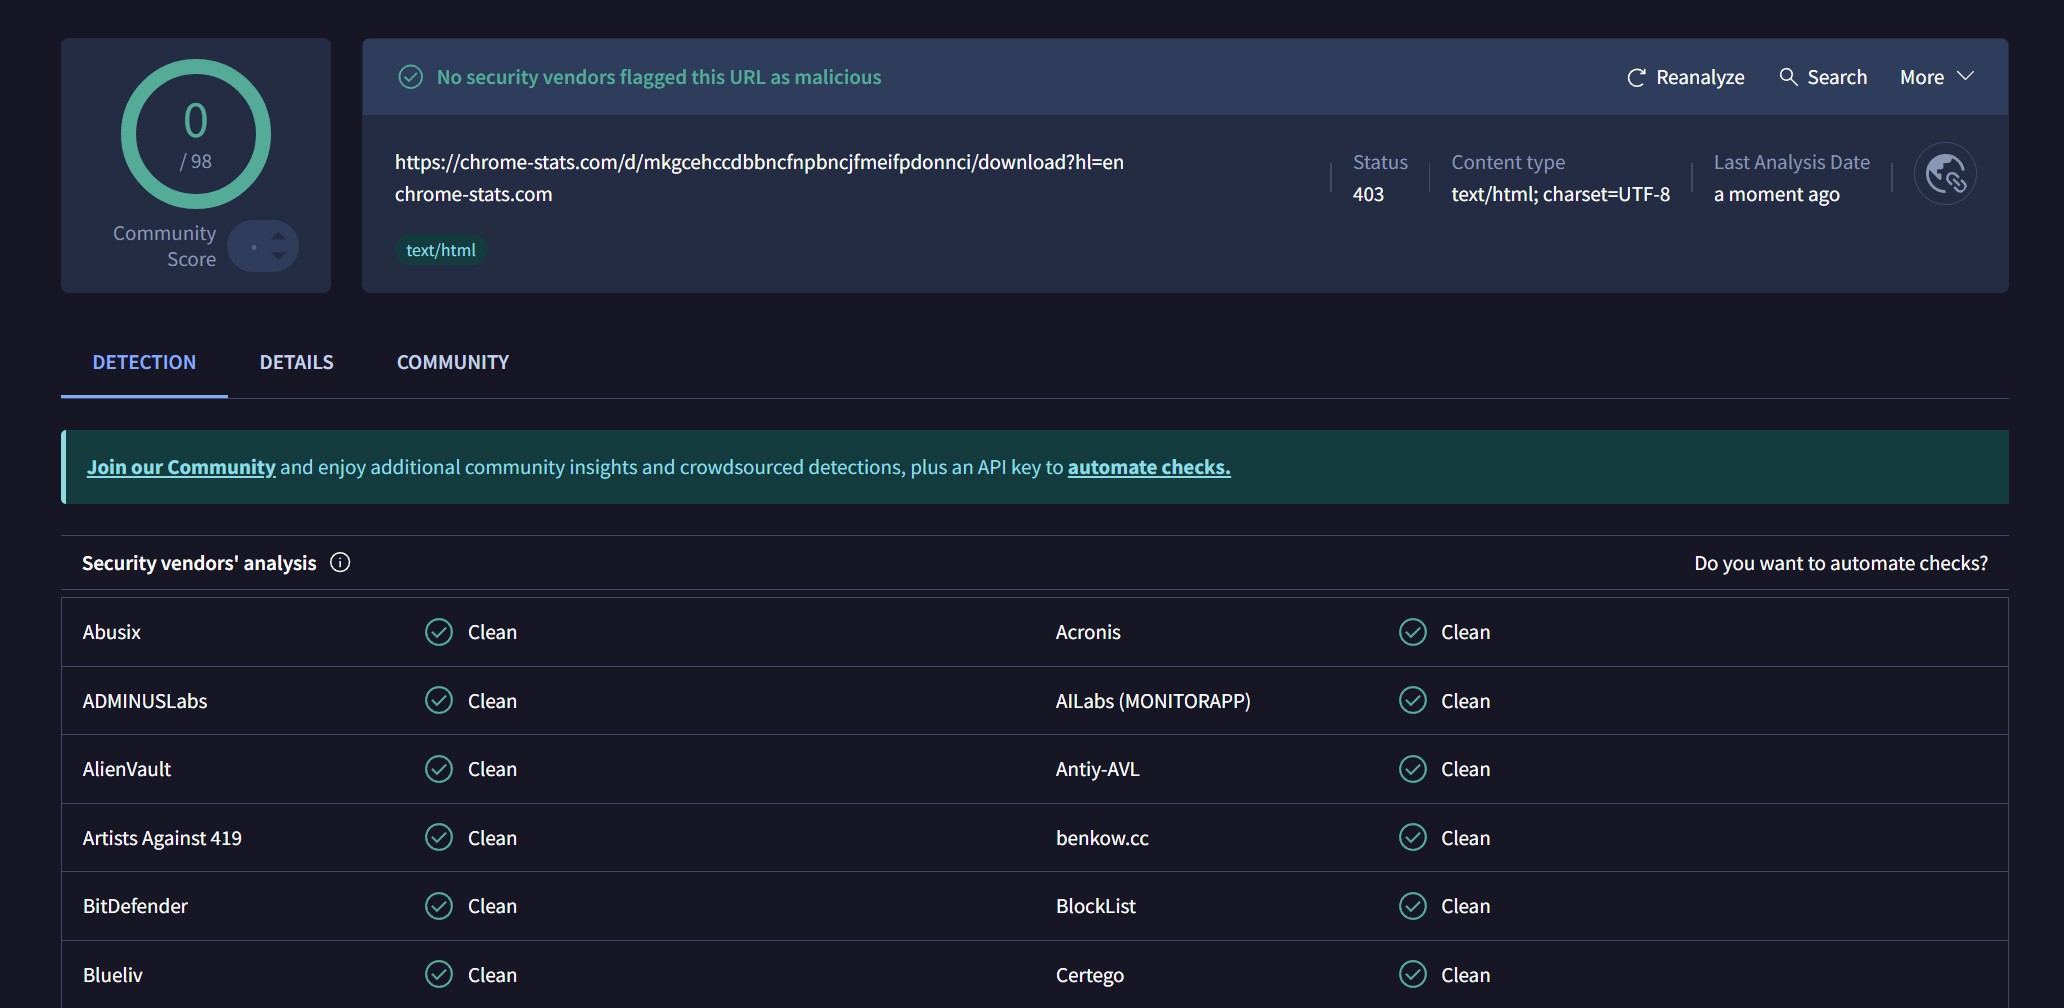Click the checkmark icon in the no-vendors-flagged banner
This screenshot has width=2064, height=1008.
410,77
